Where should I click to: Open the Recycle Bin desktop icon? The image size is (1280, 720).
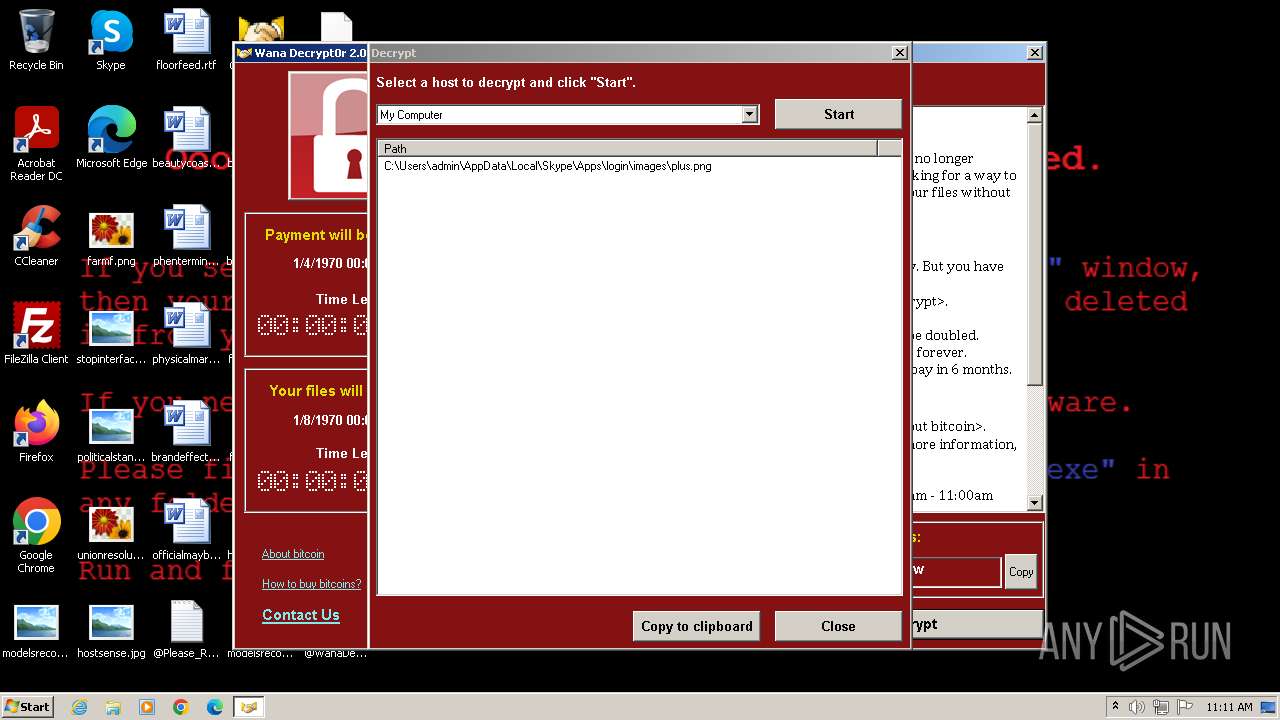click(36, 40)
